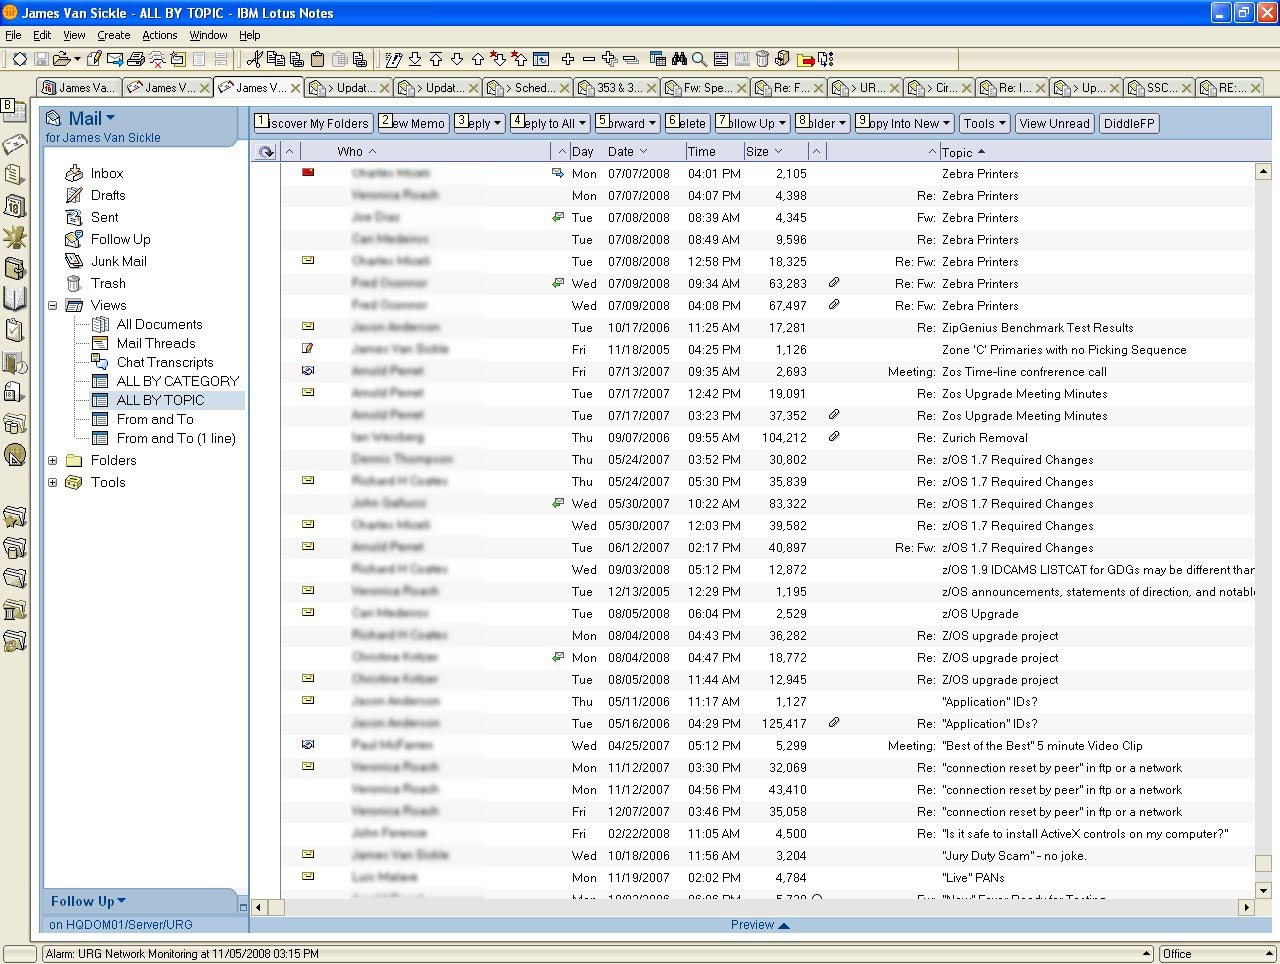Open the Mail dropdown header
Screen dimensions: 1280x964
coord(92,118)
